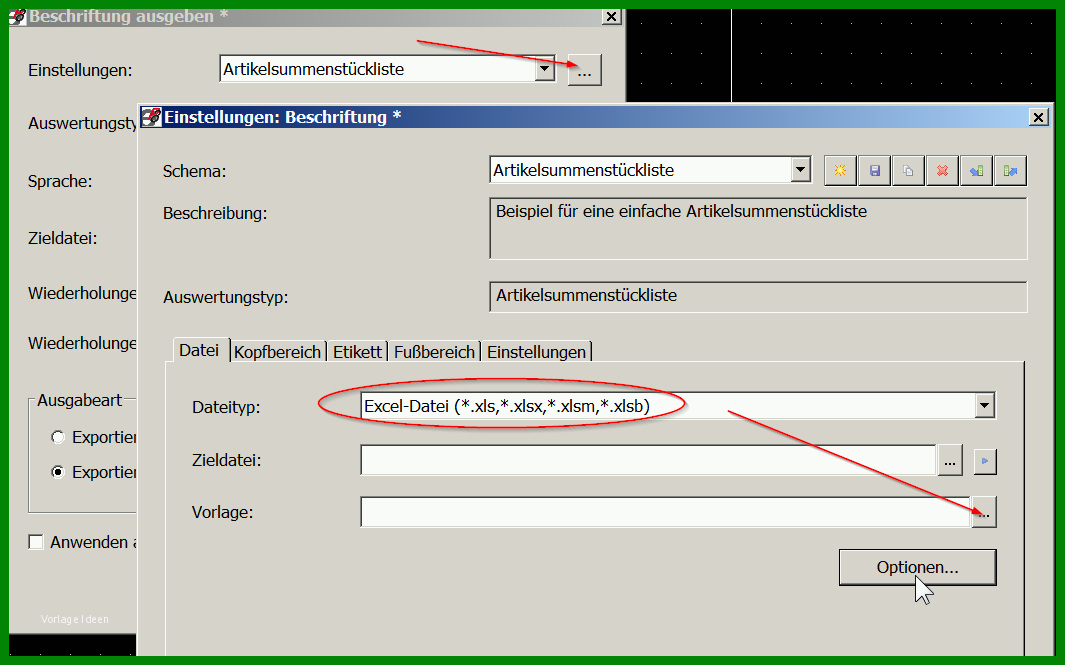This screenshot has height=665, width=1065.
Task: Save the schema using the floppy disk icon
Action: (874, 170)
